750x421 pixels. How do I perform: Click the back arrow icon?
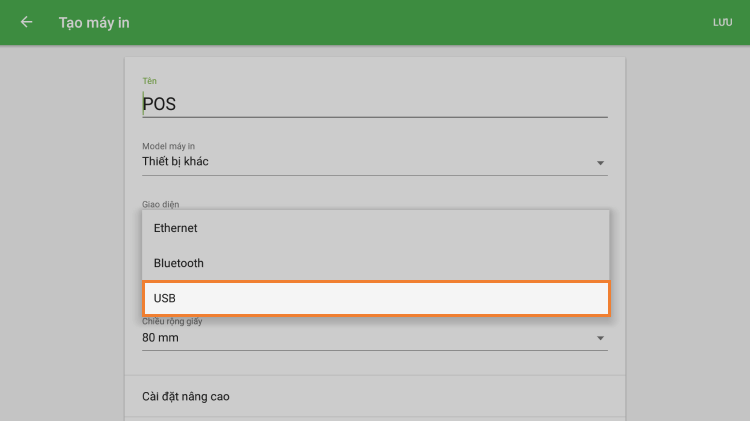(x=26, y=22)
